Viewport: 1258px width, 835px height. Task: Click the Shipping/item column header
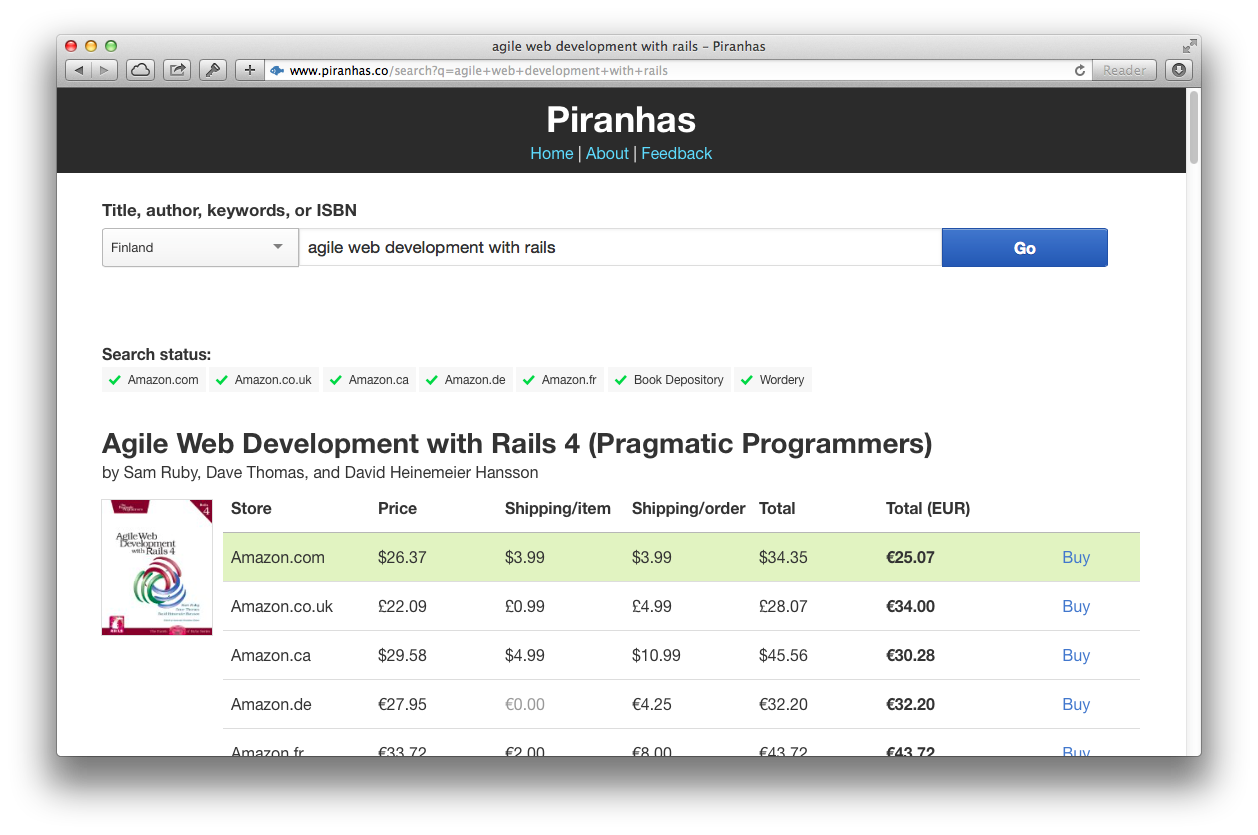558,508
